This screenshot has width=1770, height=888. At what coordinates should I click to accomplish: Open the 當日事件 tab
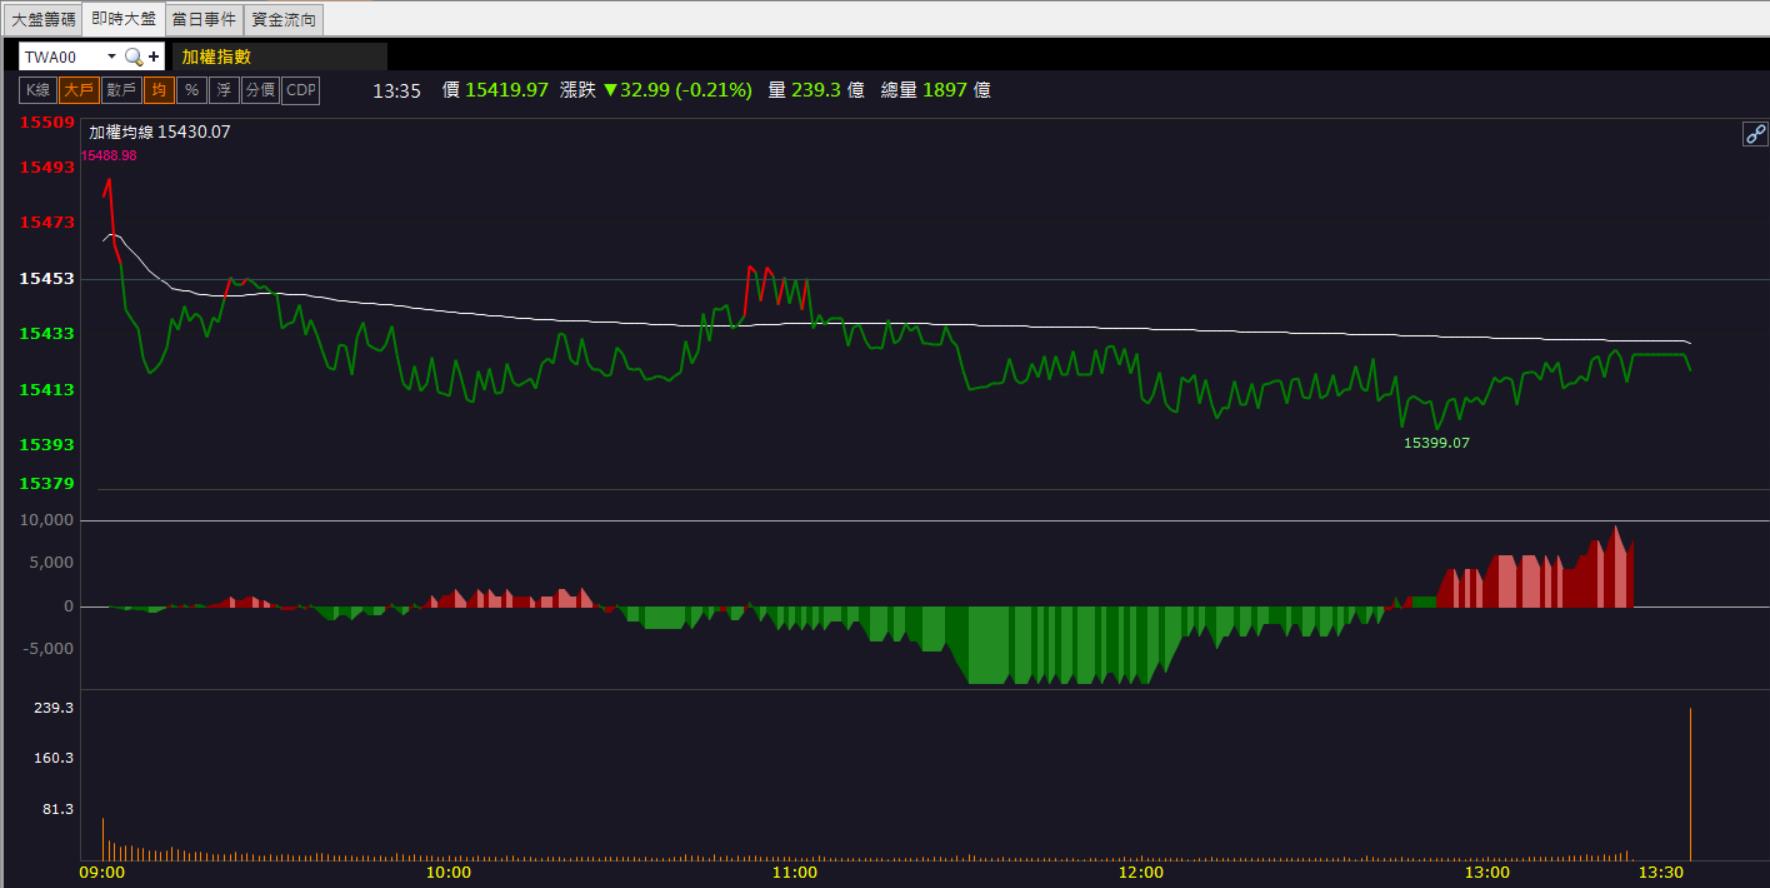pos(204,19)
